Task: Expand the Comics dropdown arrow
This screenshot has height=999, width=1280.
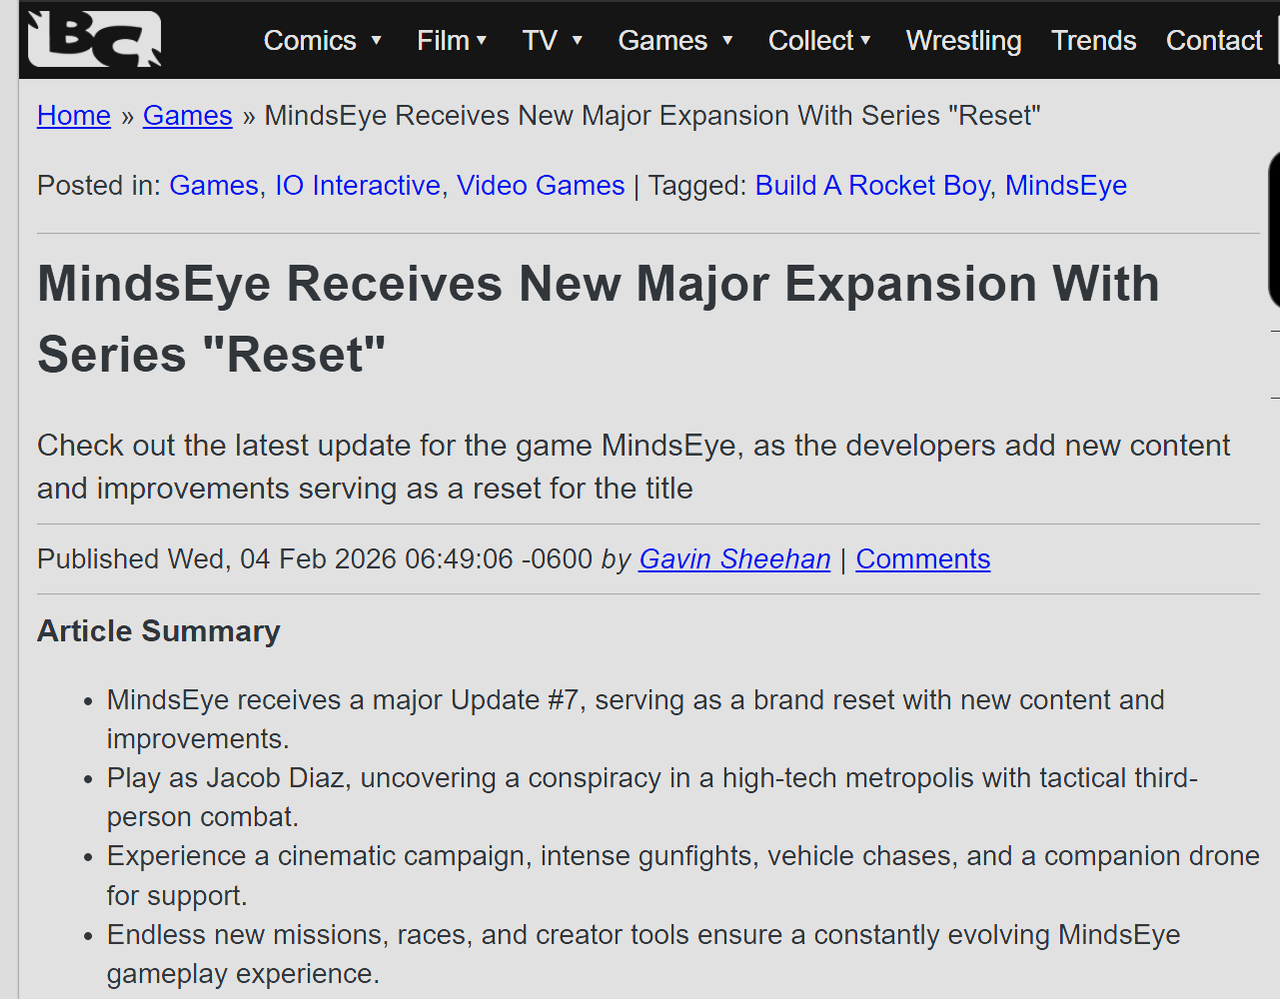Action: tap(377, 41)
